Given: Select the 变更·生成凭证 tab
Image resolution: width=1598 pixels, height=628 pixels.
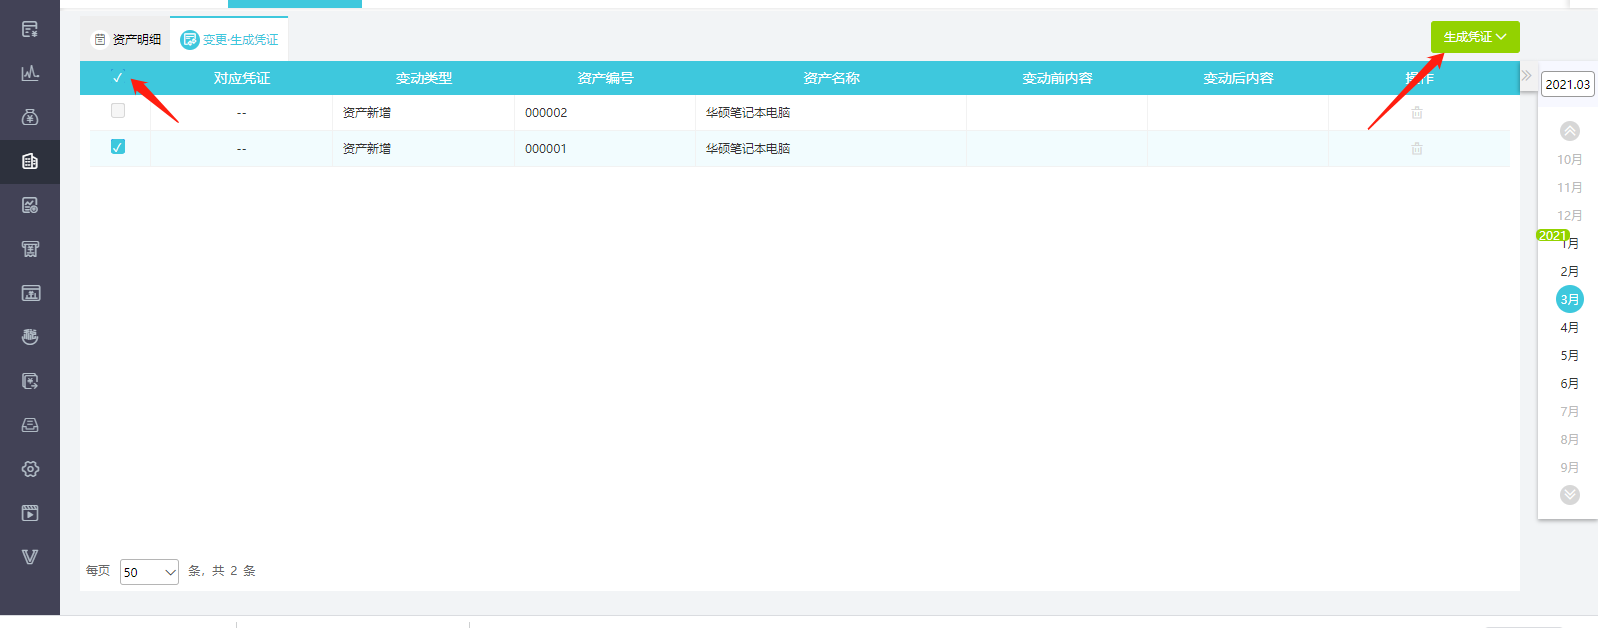Looking at the screenshot, I should coord(229,40).
